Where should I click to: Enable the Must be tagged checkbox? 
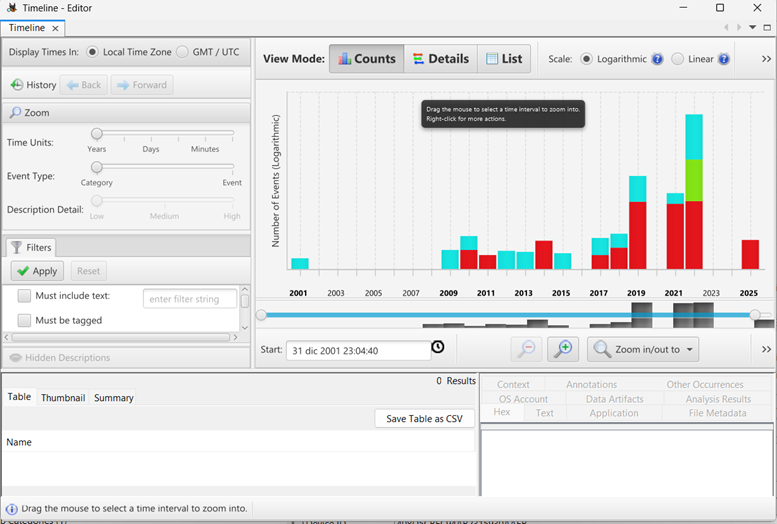pos(25,320)
